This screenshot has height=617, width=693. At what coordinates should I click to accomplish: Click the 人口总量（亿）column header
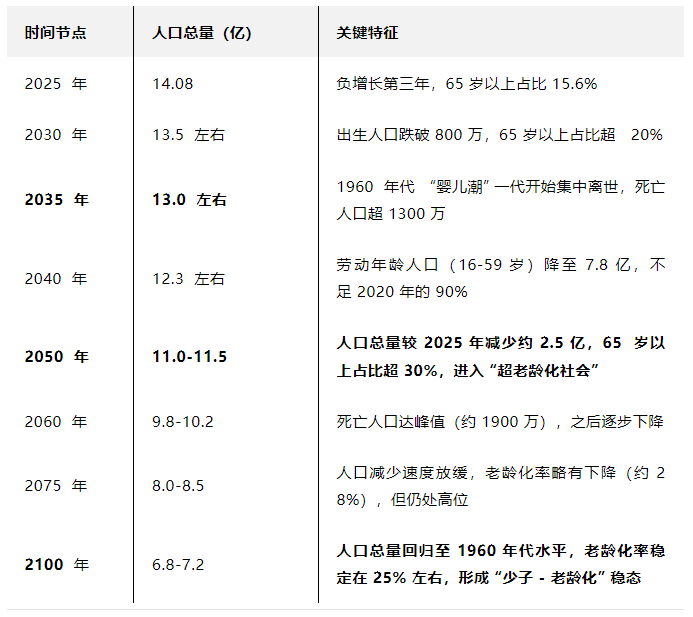click(x=201, y=33)
